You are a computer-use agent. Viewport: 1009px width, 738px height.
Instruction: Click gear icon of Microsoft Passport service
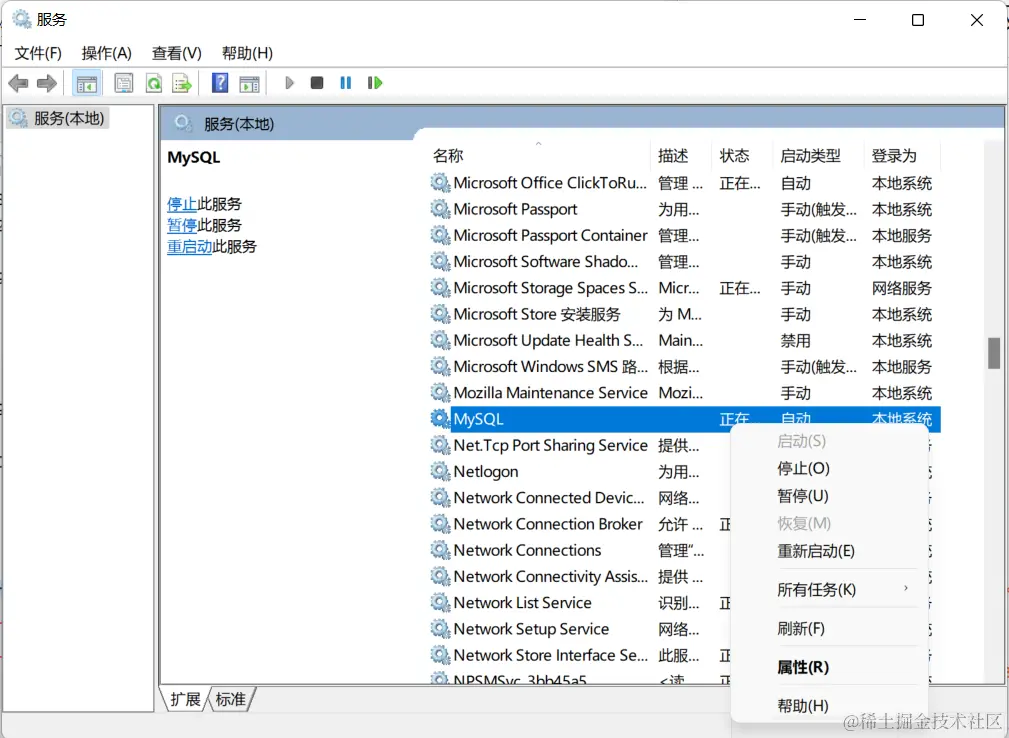pyautogui.click(x=440, y=209)
